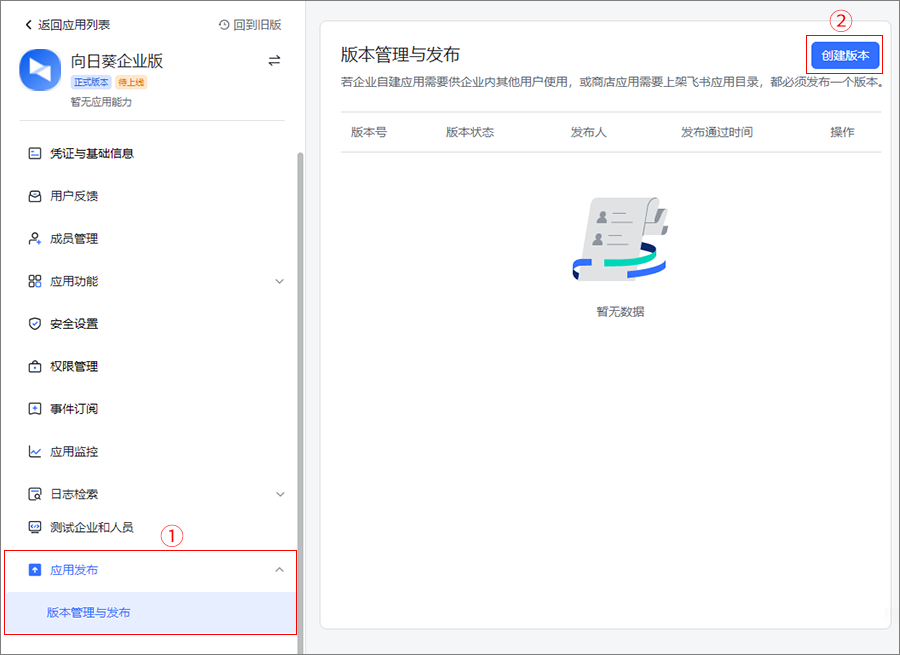Expand the 应用功能 chevron
The height and width of the screenshot is (655, 900).
click(x=280, y=282)
